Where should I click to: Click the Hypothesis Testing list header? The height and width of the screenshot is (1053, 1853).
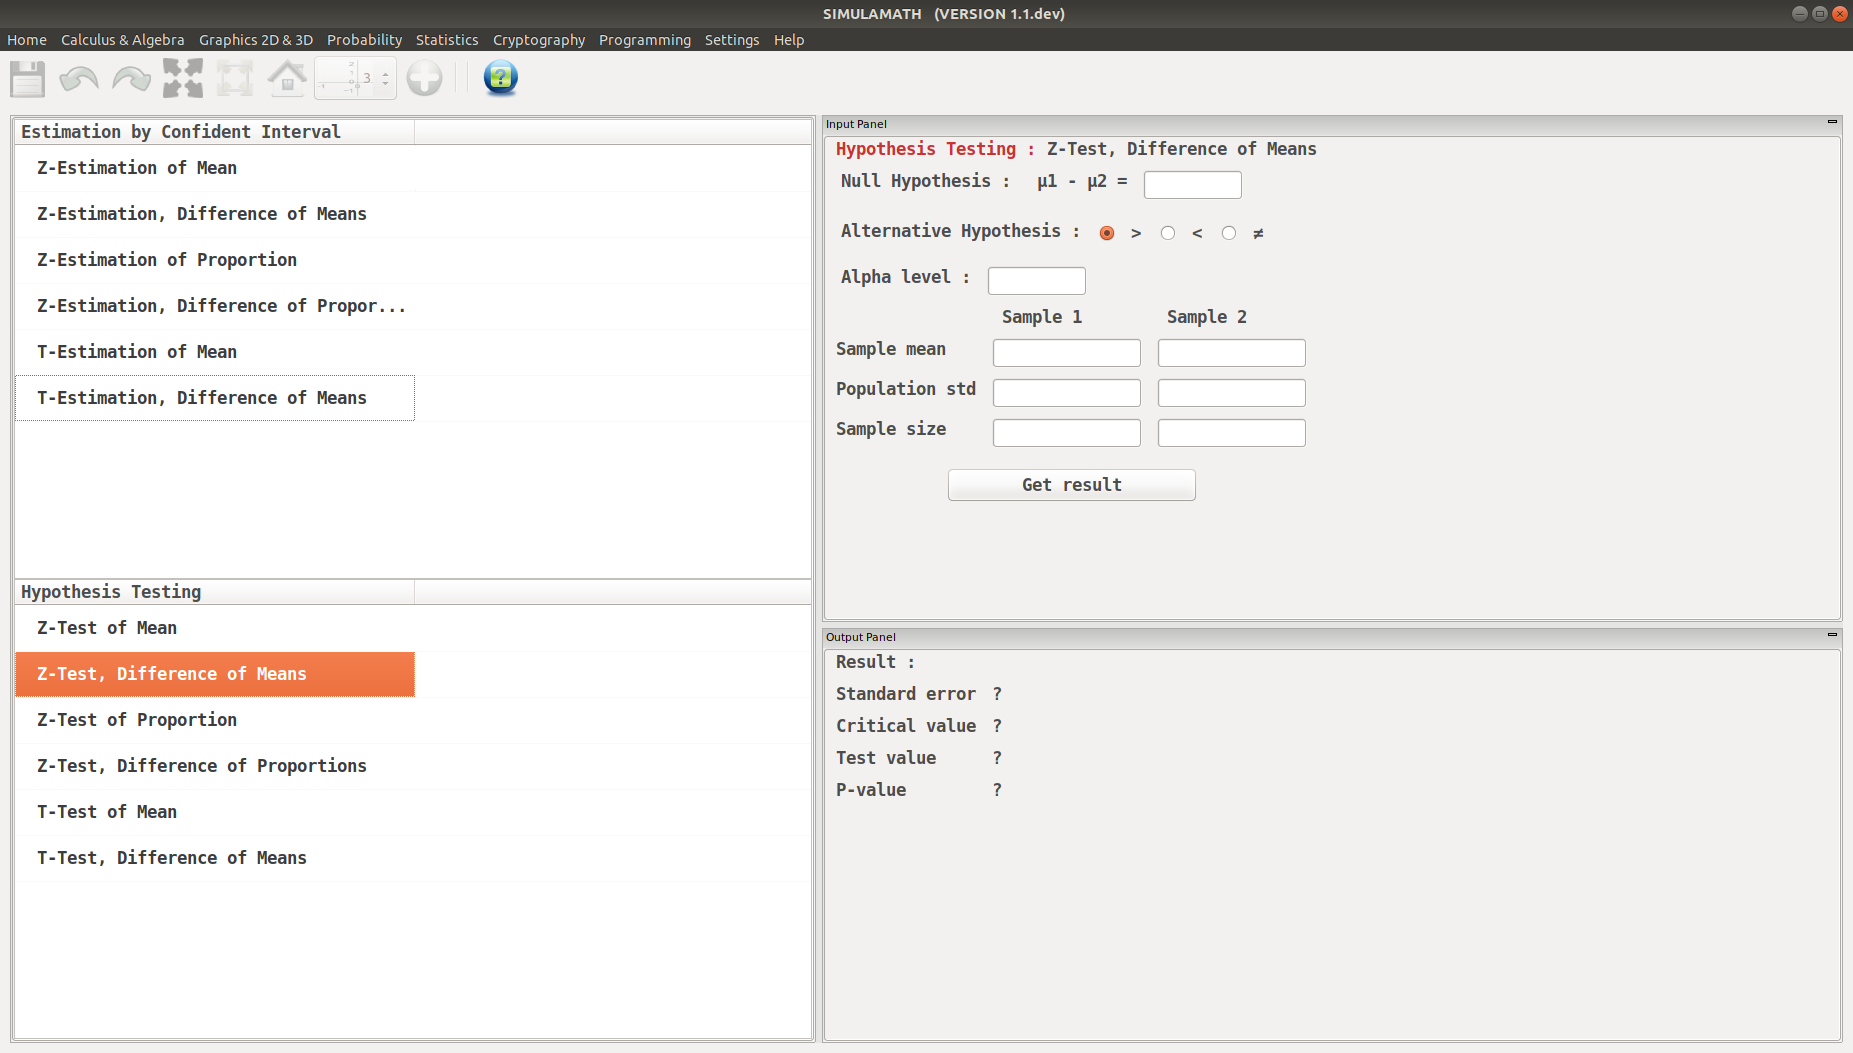(x=215, y=592)
